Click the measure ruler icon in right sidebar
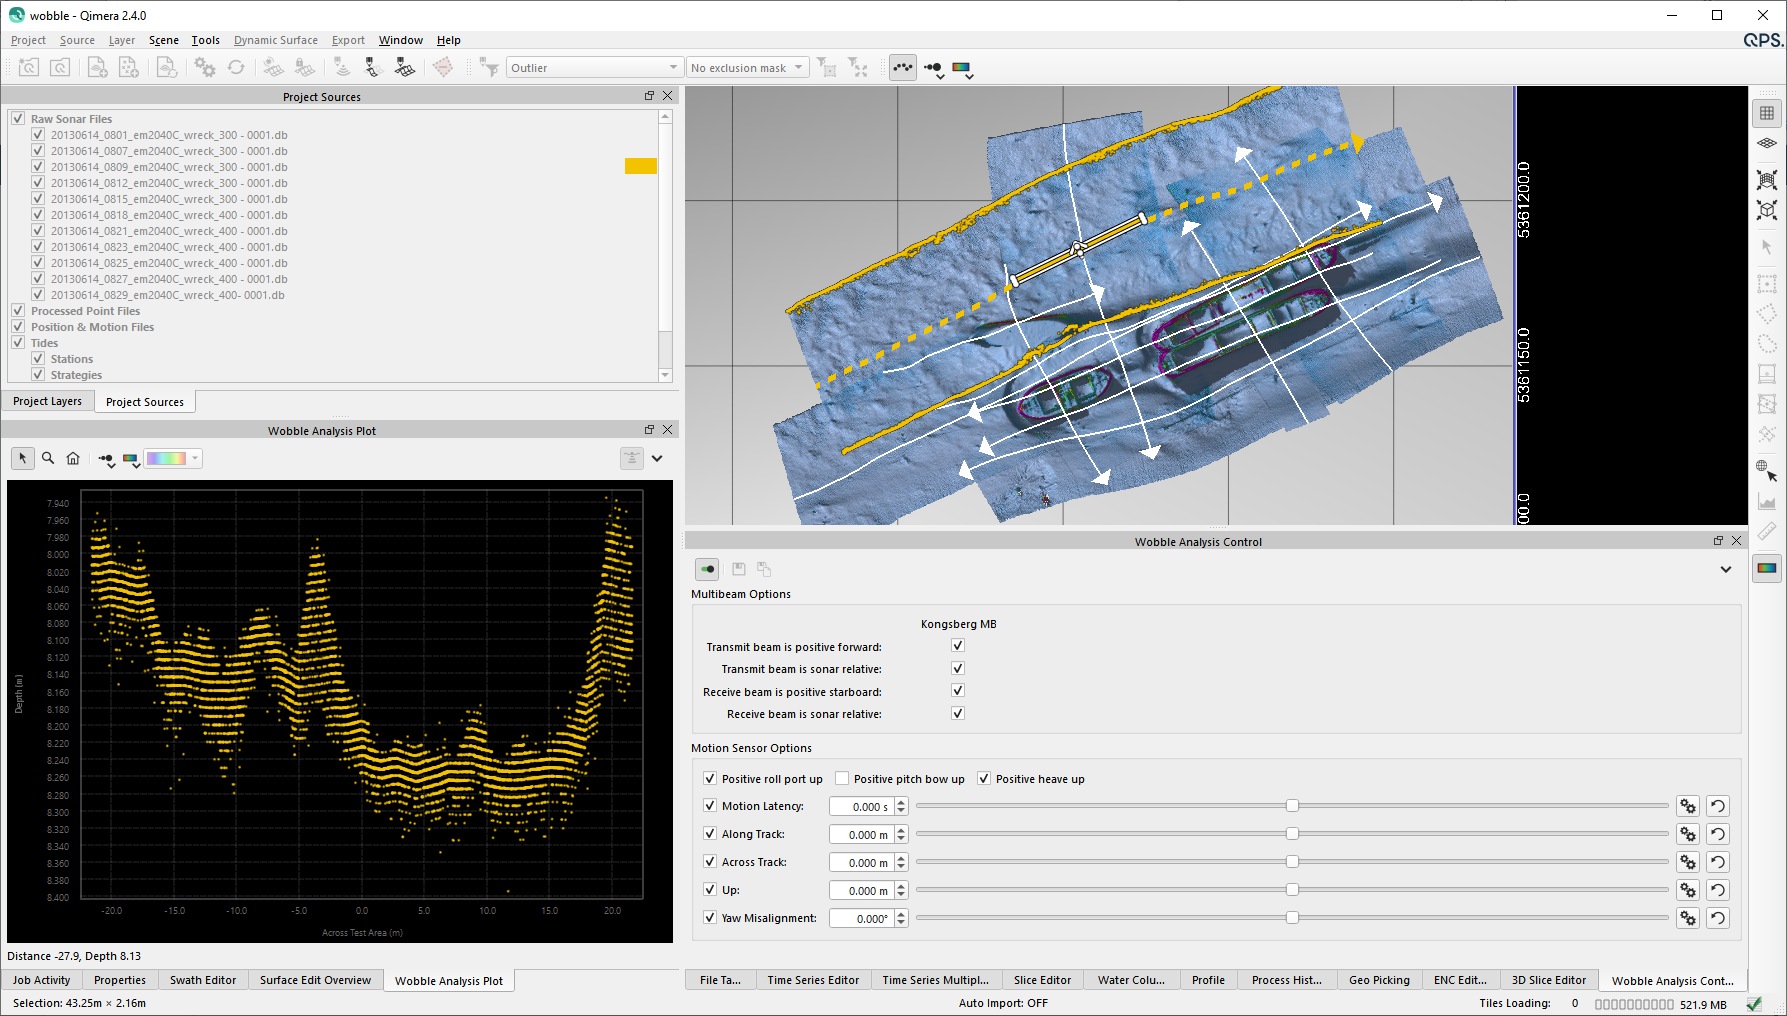Screen dimensions: 1787x1016 point(1767,531)
